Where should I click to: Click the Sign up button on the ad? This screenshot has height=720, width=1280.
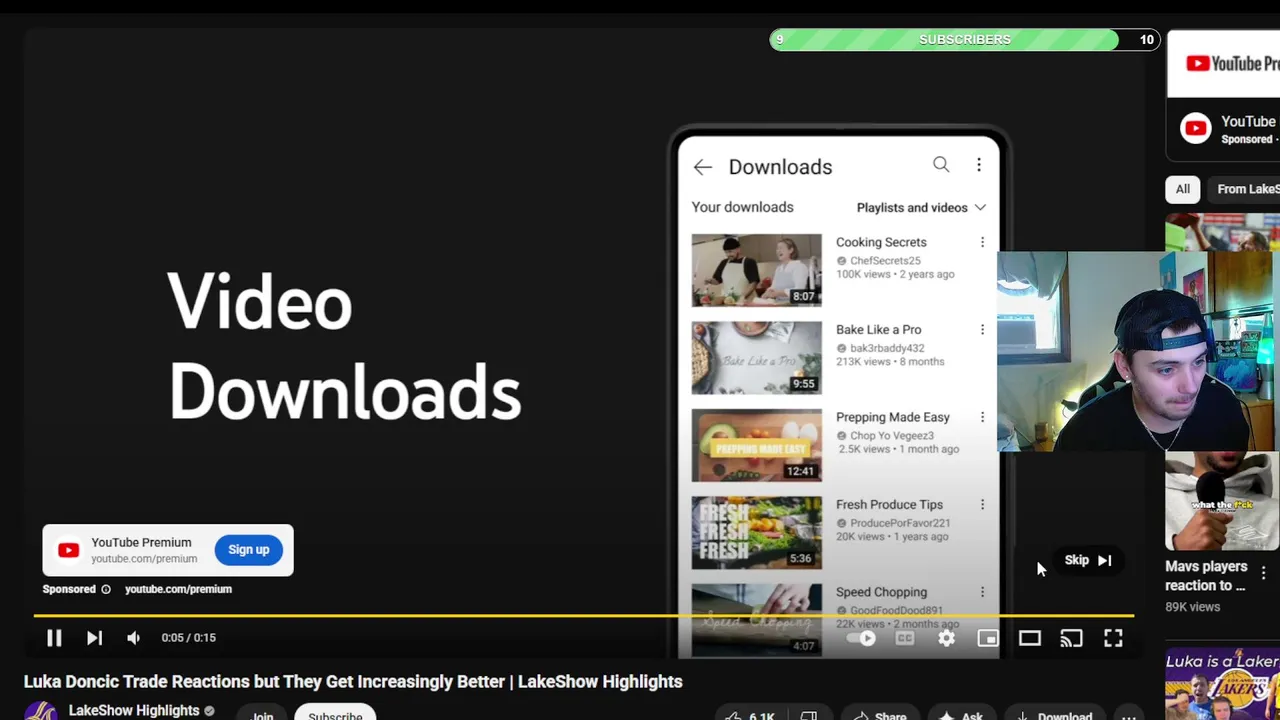point(248,549)
